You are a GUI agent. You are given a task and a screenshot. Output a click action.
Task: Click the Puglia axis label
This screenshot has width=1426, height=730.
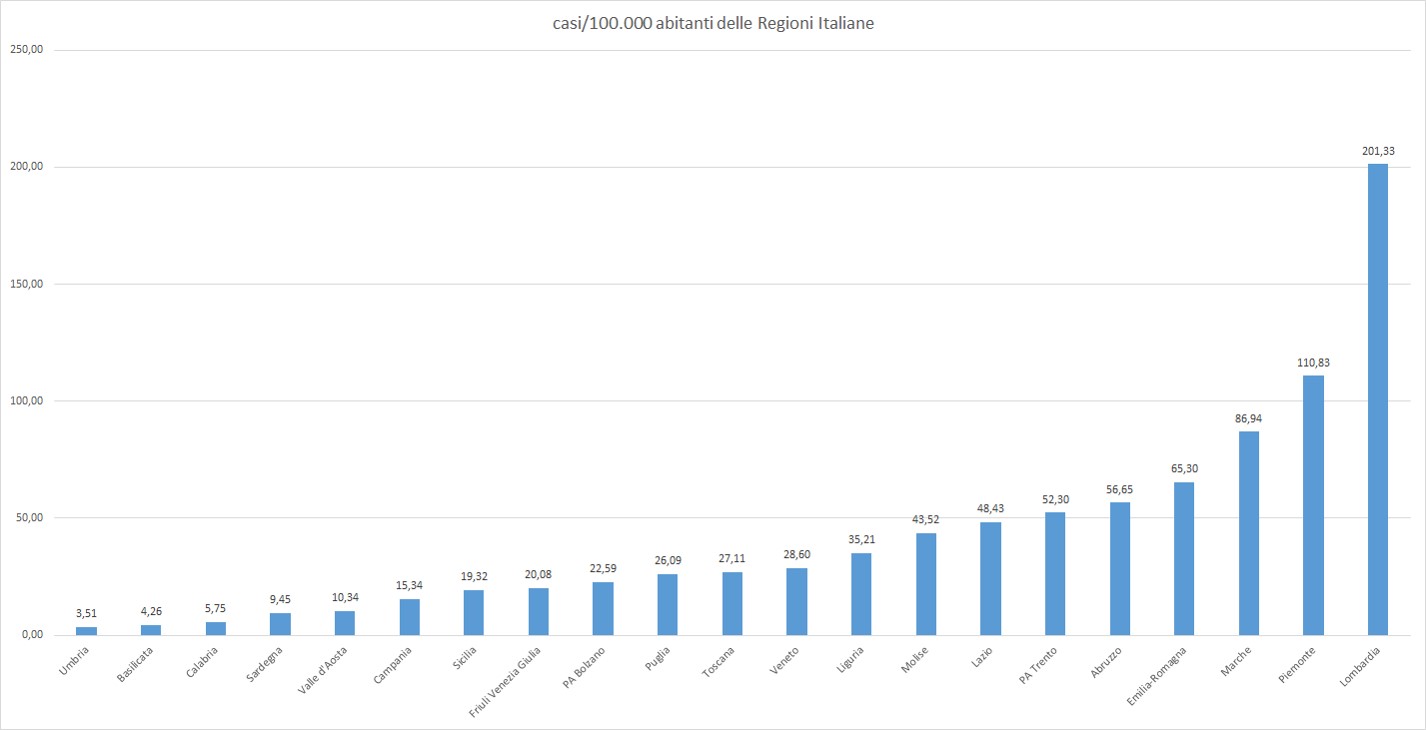(659, 659)
